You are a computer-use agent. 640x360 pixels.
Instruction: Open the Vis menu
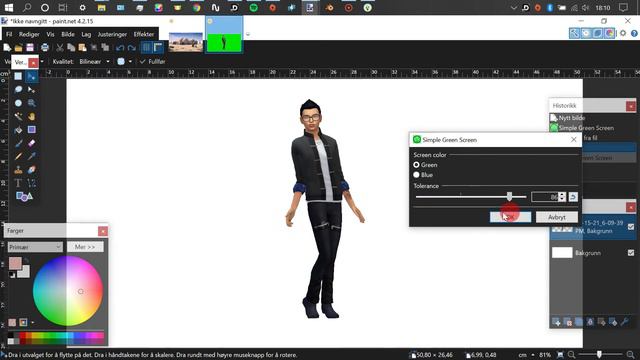[x=50, y=34]
